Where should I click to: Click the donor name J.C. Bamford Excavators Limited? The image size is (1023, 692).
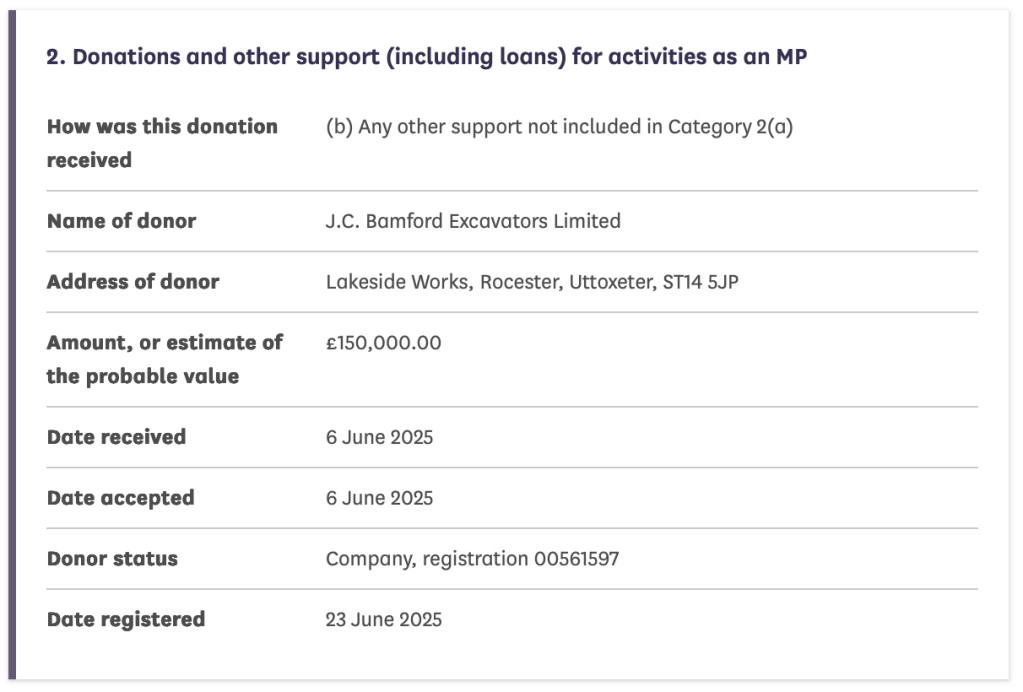pyautogui.click(x=473, y=221)
